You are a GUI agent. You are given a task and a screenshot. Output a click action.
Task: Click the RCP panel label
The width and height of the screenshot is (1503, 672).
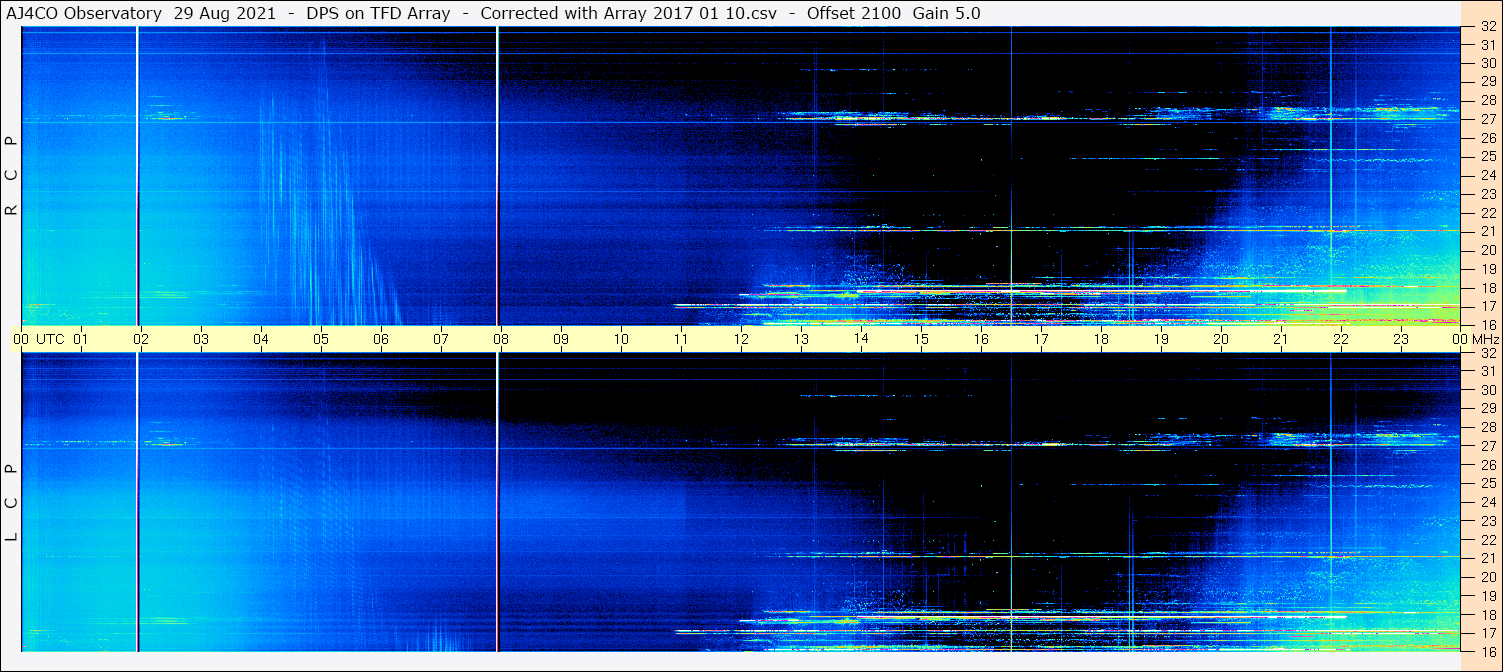coord(12,176)
